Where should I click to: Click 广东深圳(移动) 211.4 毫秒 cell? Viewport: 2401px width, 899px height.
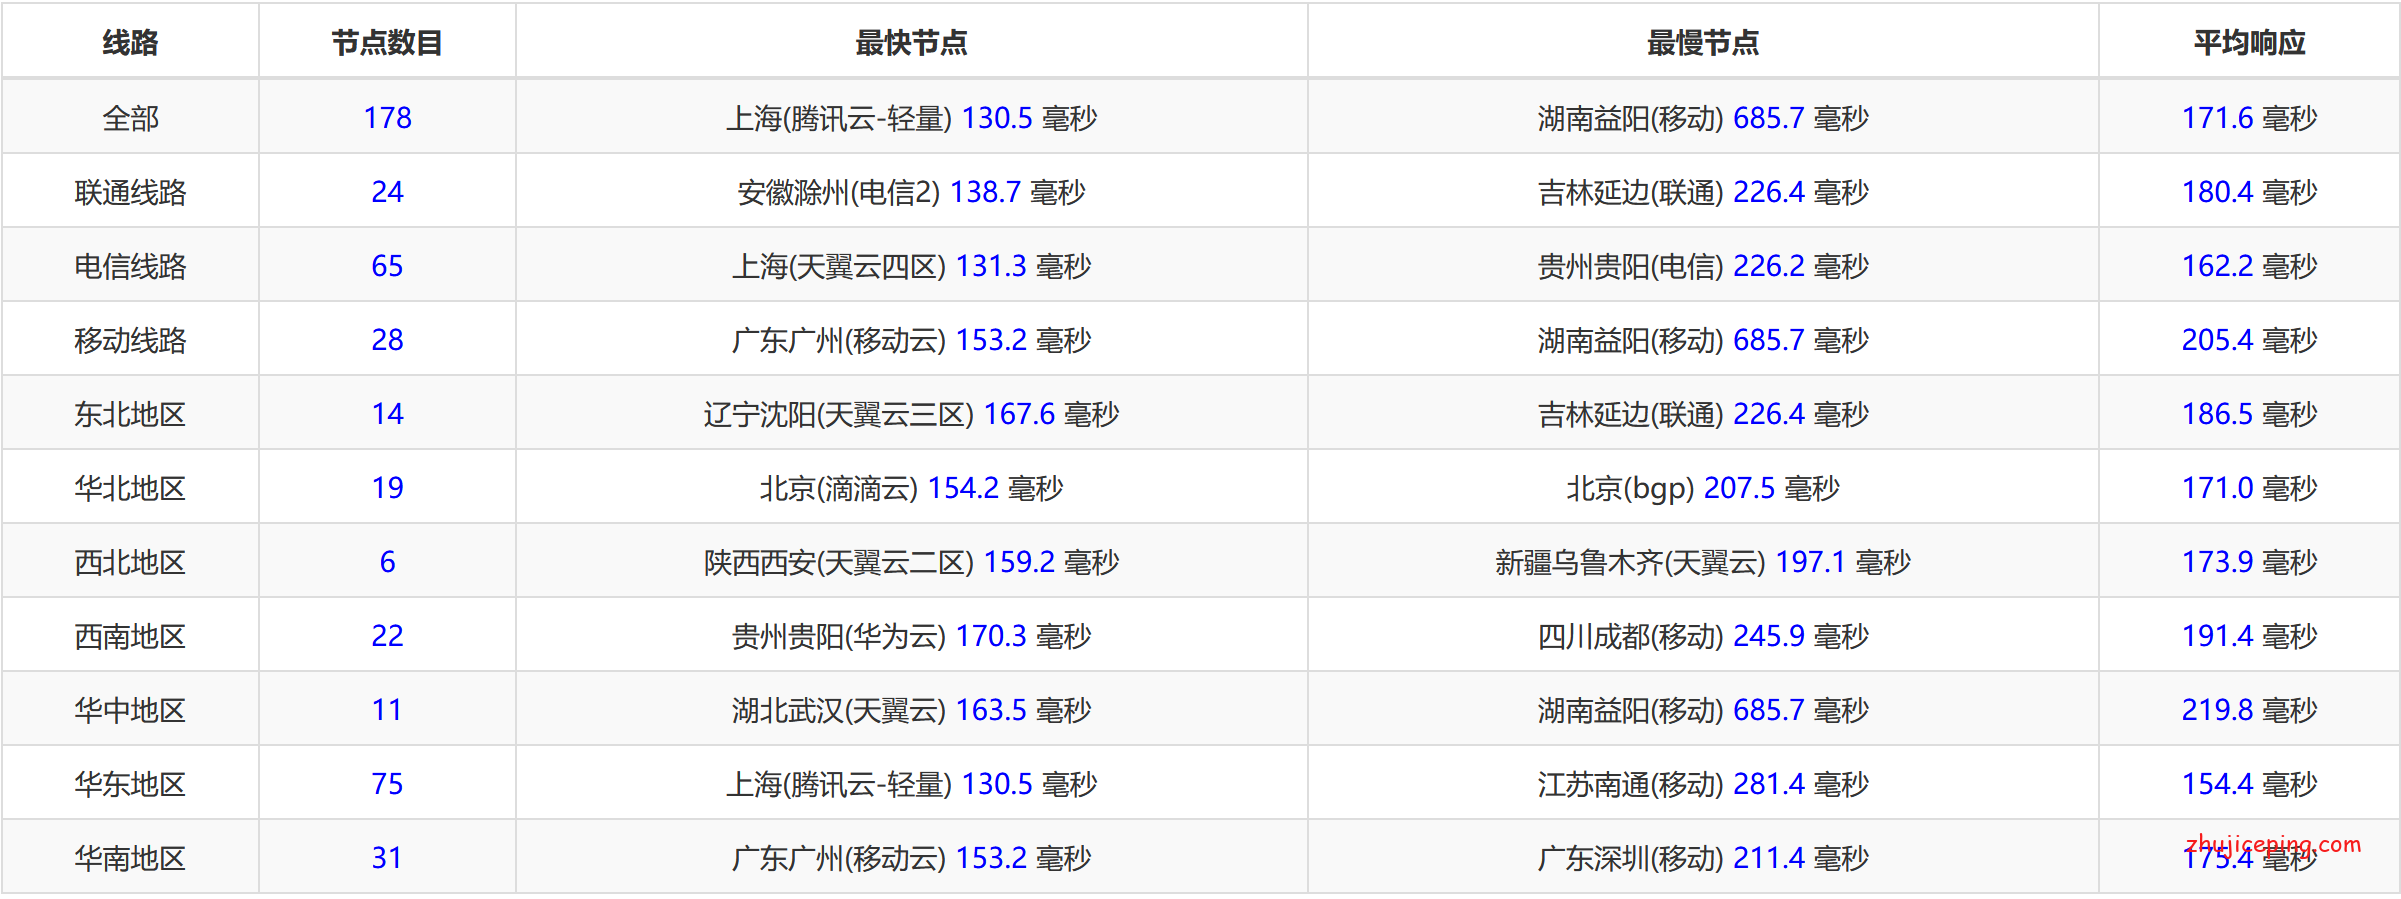pyautogui.click(x=1703, y=858)
